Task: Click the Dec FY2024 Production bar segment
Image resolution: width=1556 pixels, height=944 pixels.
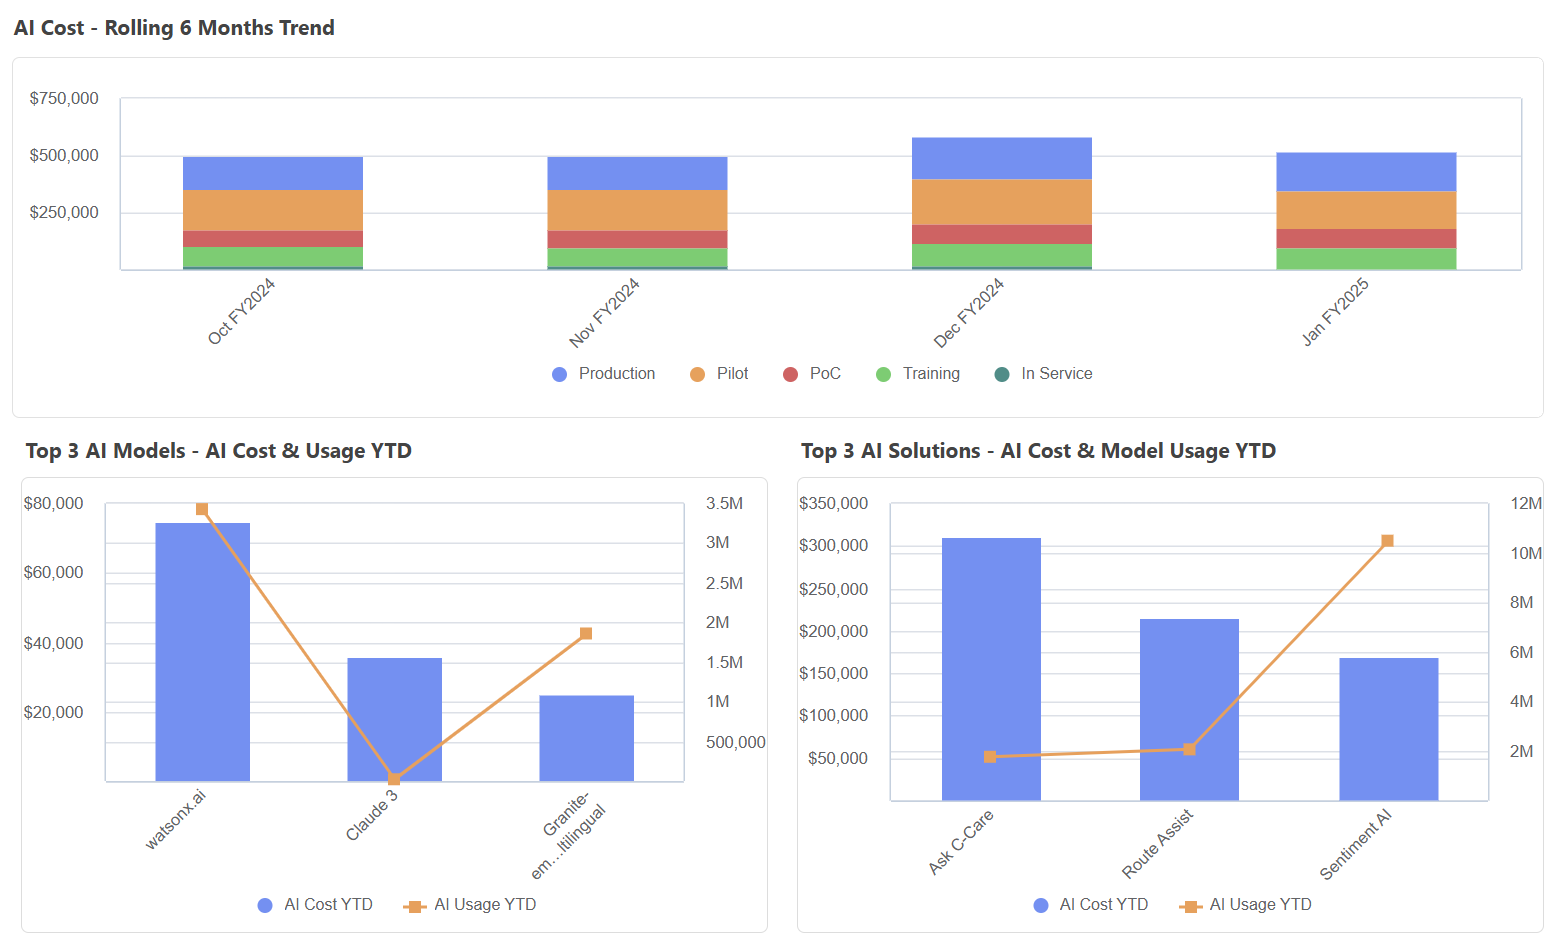Action: (1001, 158)
